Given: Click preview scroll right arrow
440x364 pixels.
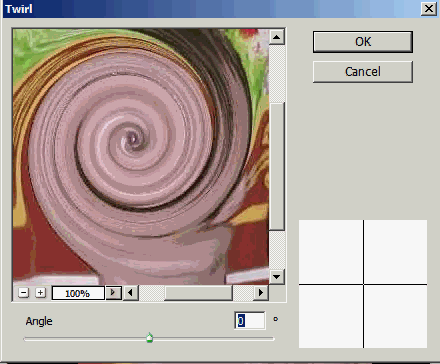Looking at the screenshot, I should pos(261,293).
